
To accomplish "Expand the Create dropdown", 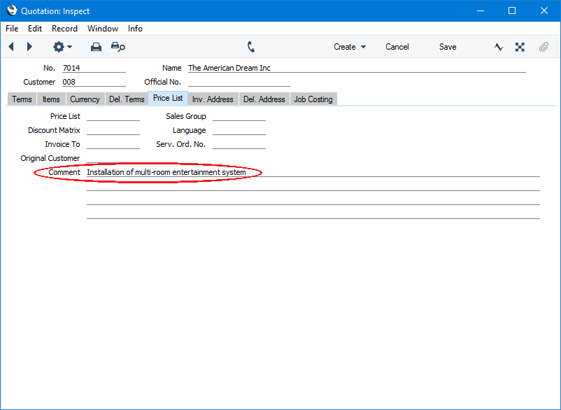I will [350, 47].
